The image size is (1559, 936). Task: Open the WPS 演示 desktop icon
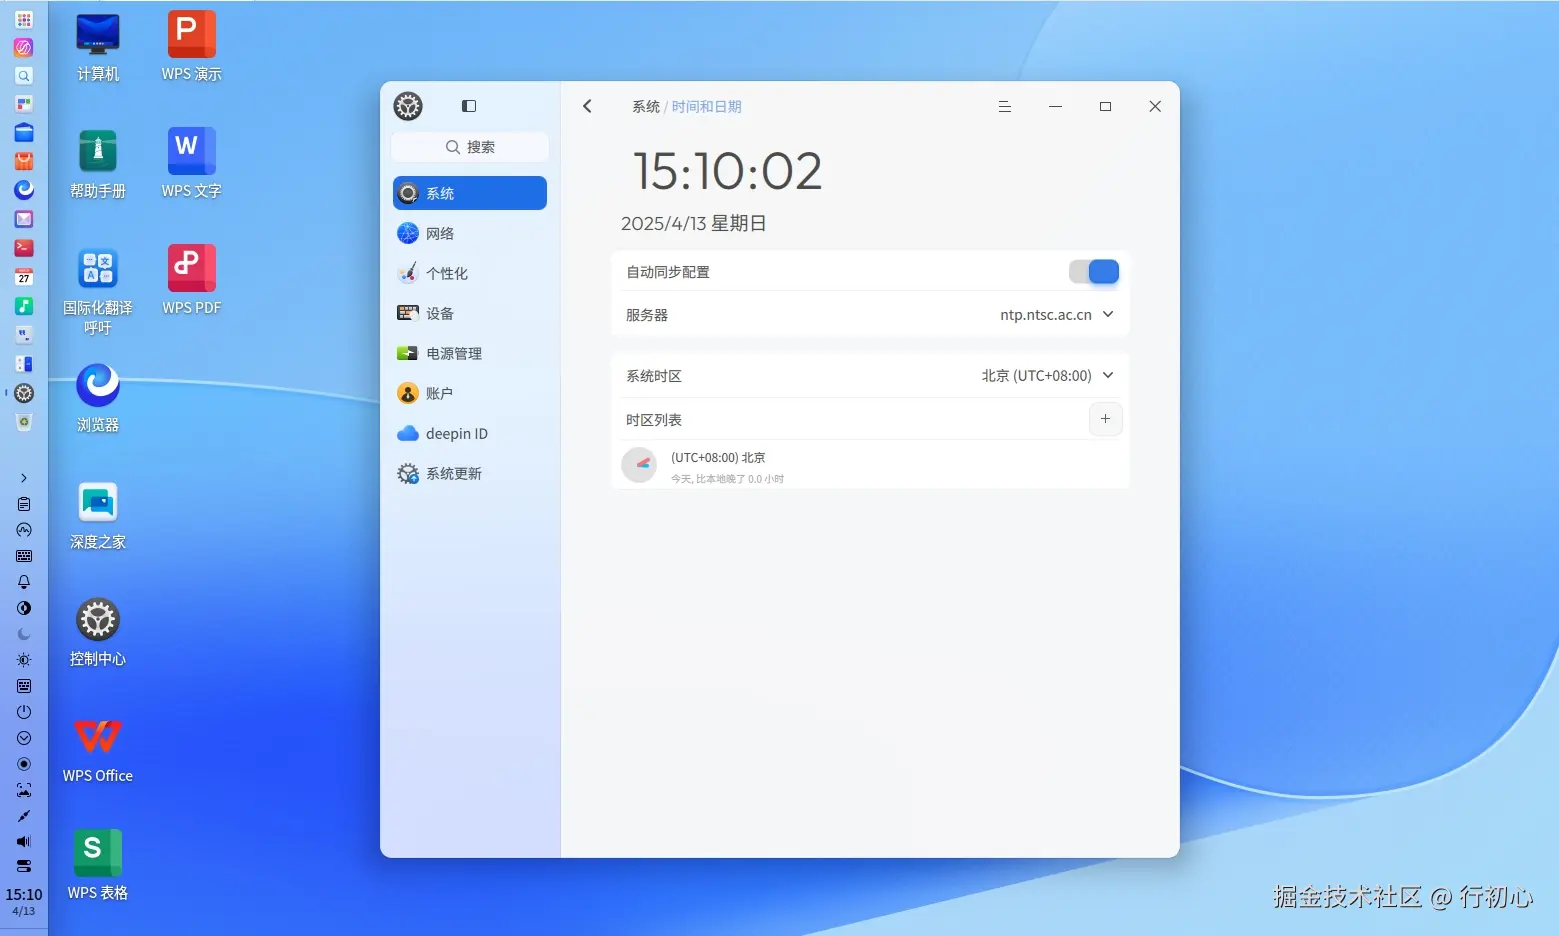pyautogui.click(x=191, y=47)
